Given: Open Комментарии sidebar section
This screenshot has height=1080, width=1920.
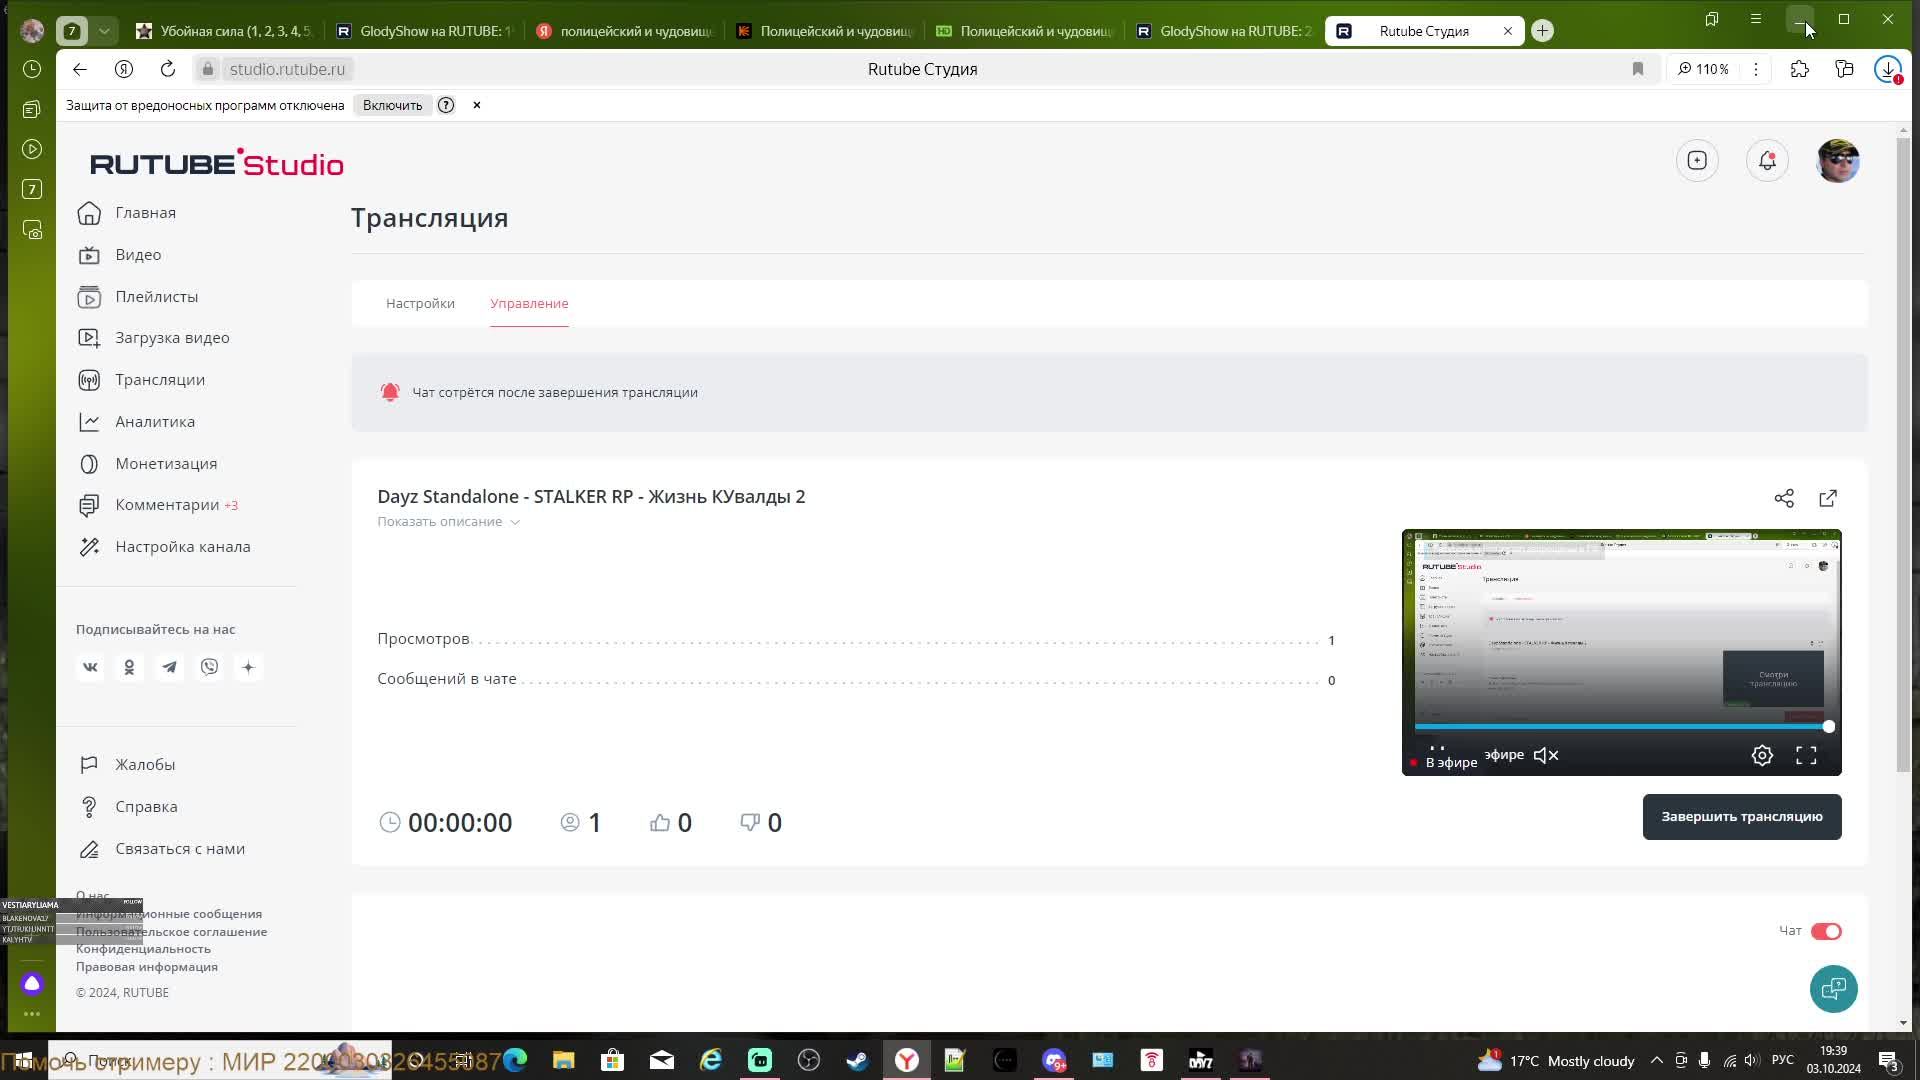Looking at the screenshot, I should (158, 505).
